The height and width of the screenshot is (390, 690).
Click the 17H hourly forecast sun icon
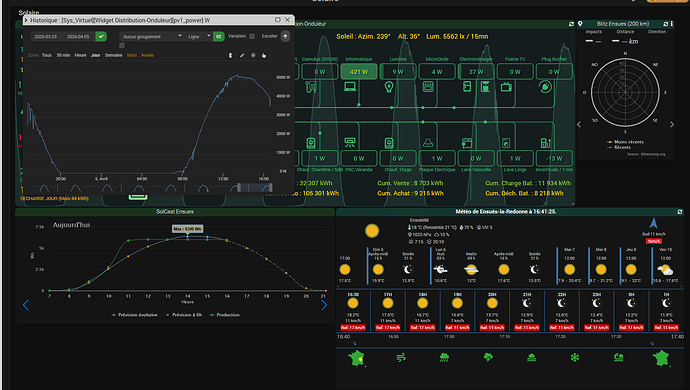tap(388, 303)
